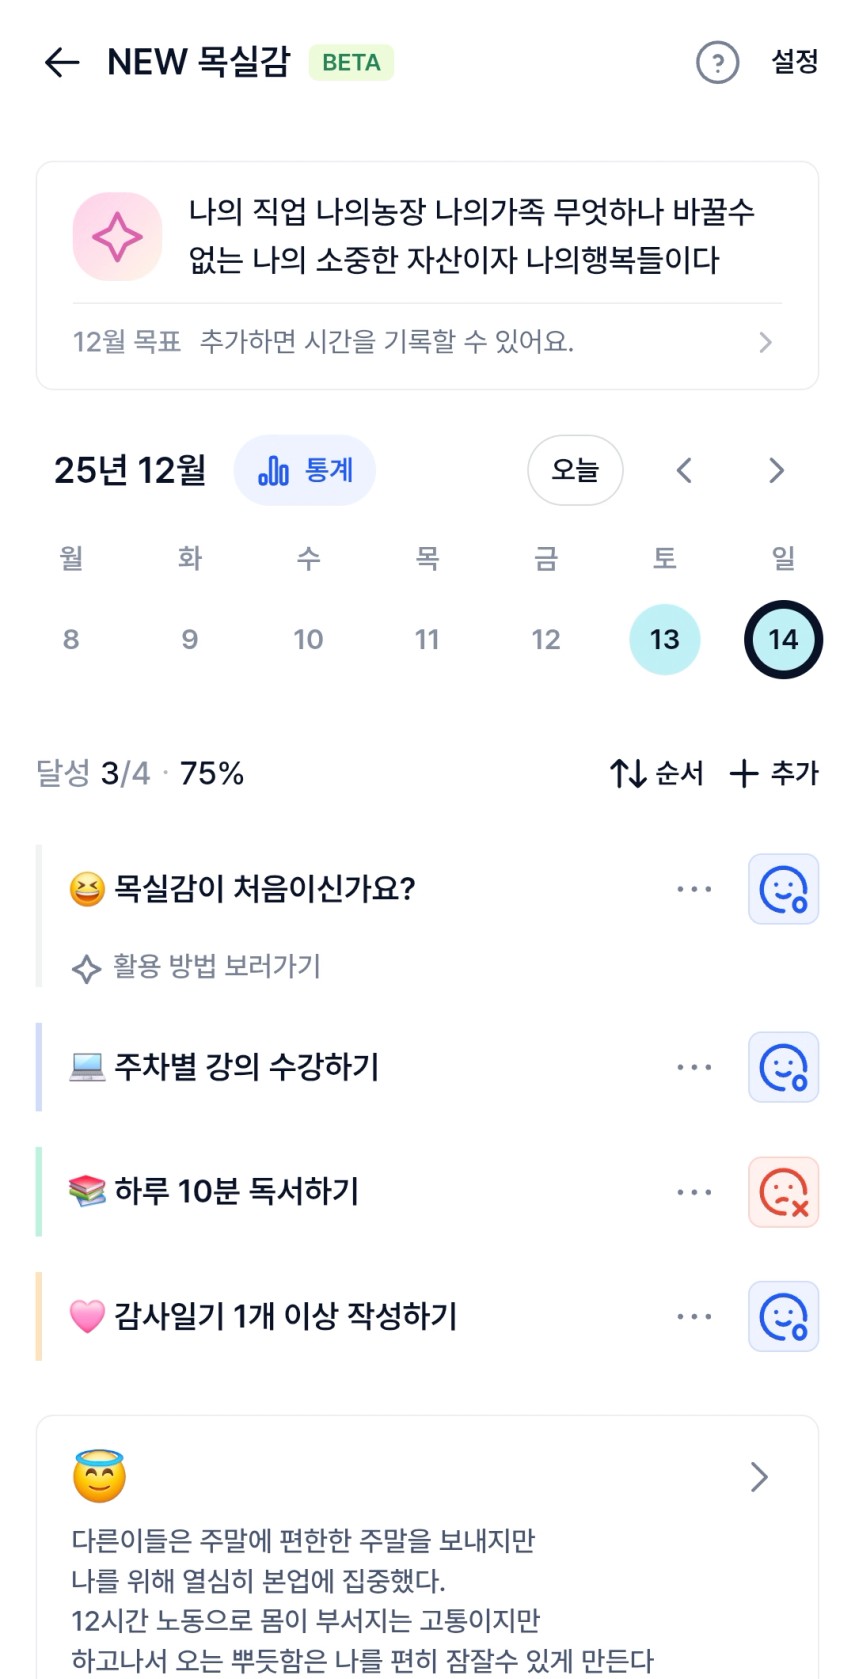Screen dimensions: 855x1679
Task: Tap the pink sparkle motto icon
Action: pos(117,237)
